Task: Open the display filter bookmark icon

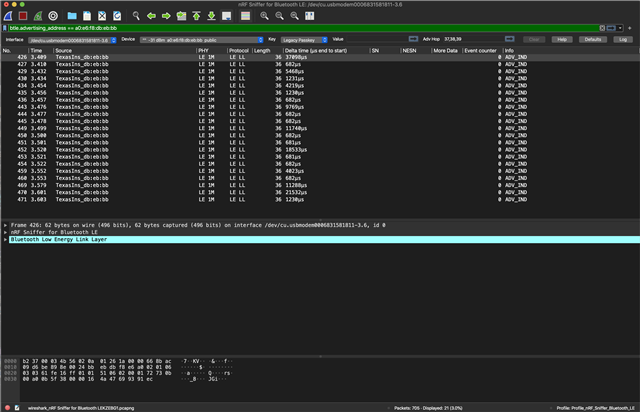Action: [x=5, y=28]
